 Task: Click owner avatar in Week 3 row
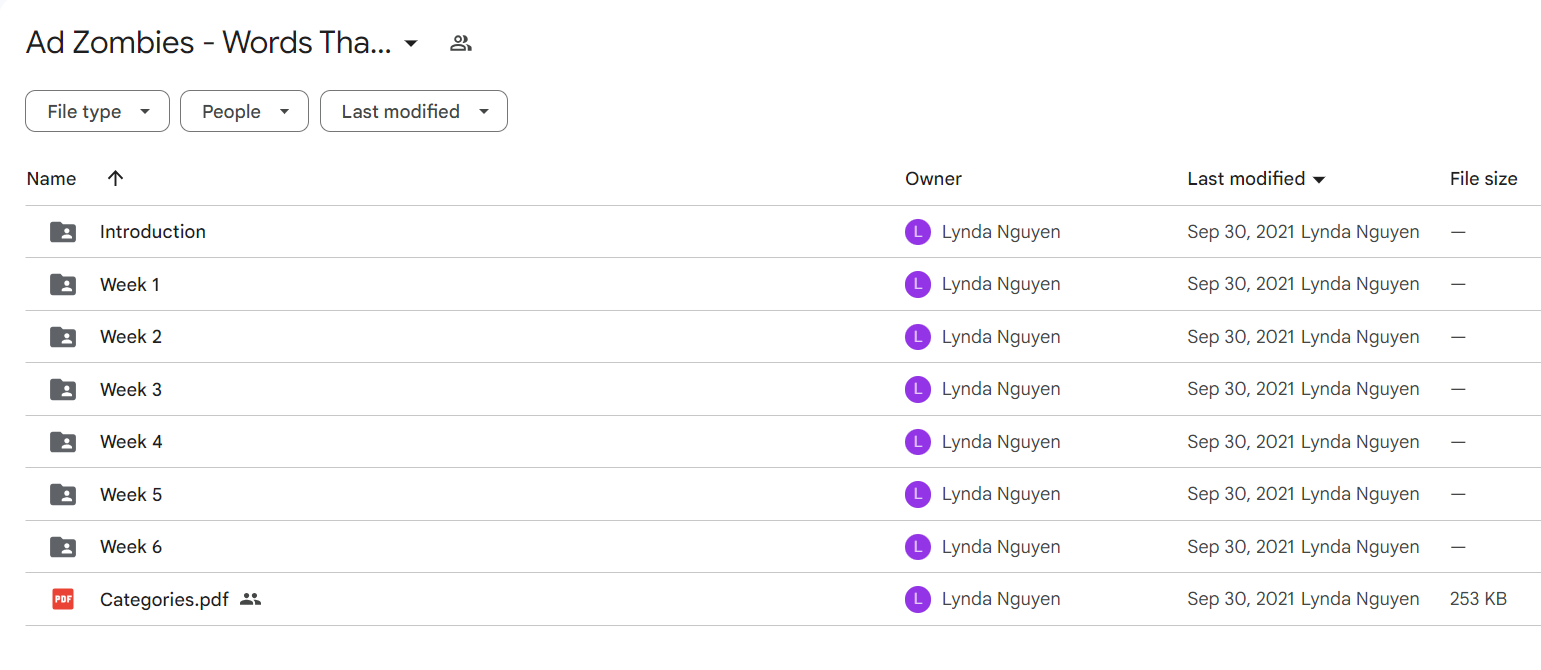pos(918,390)
